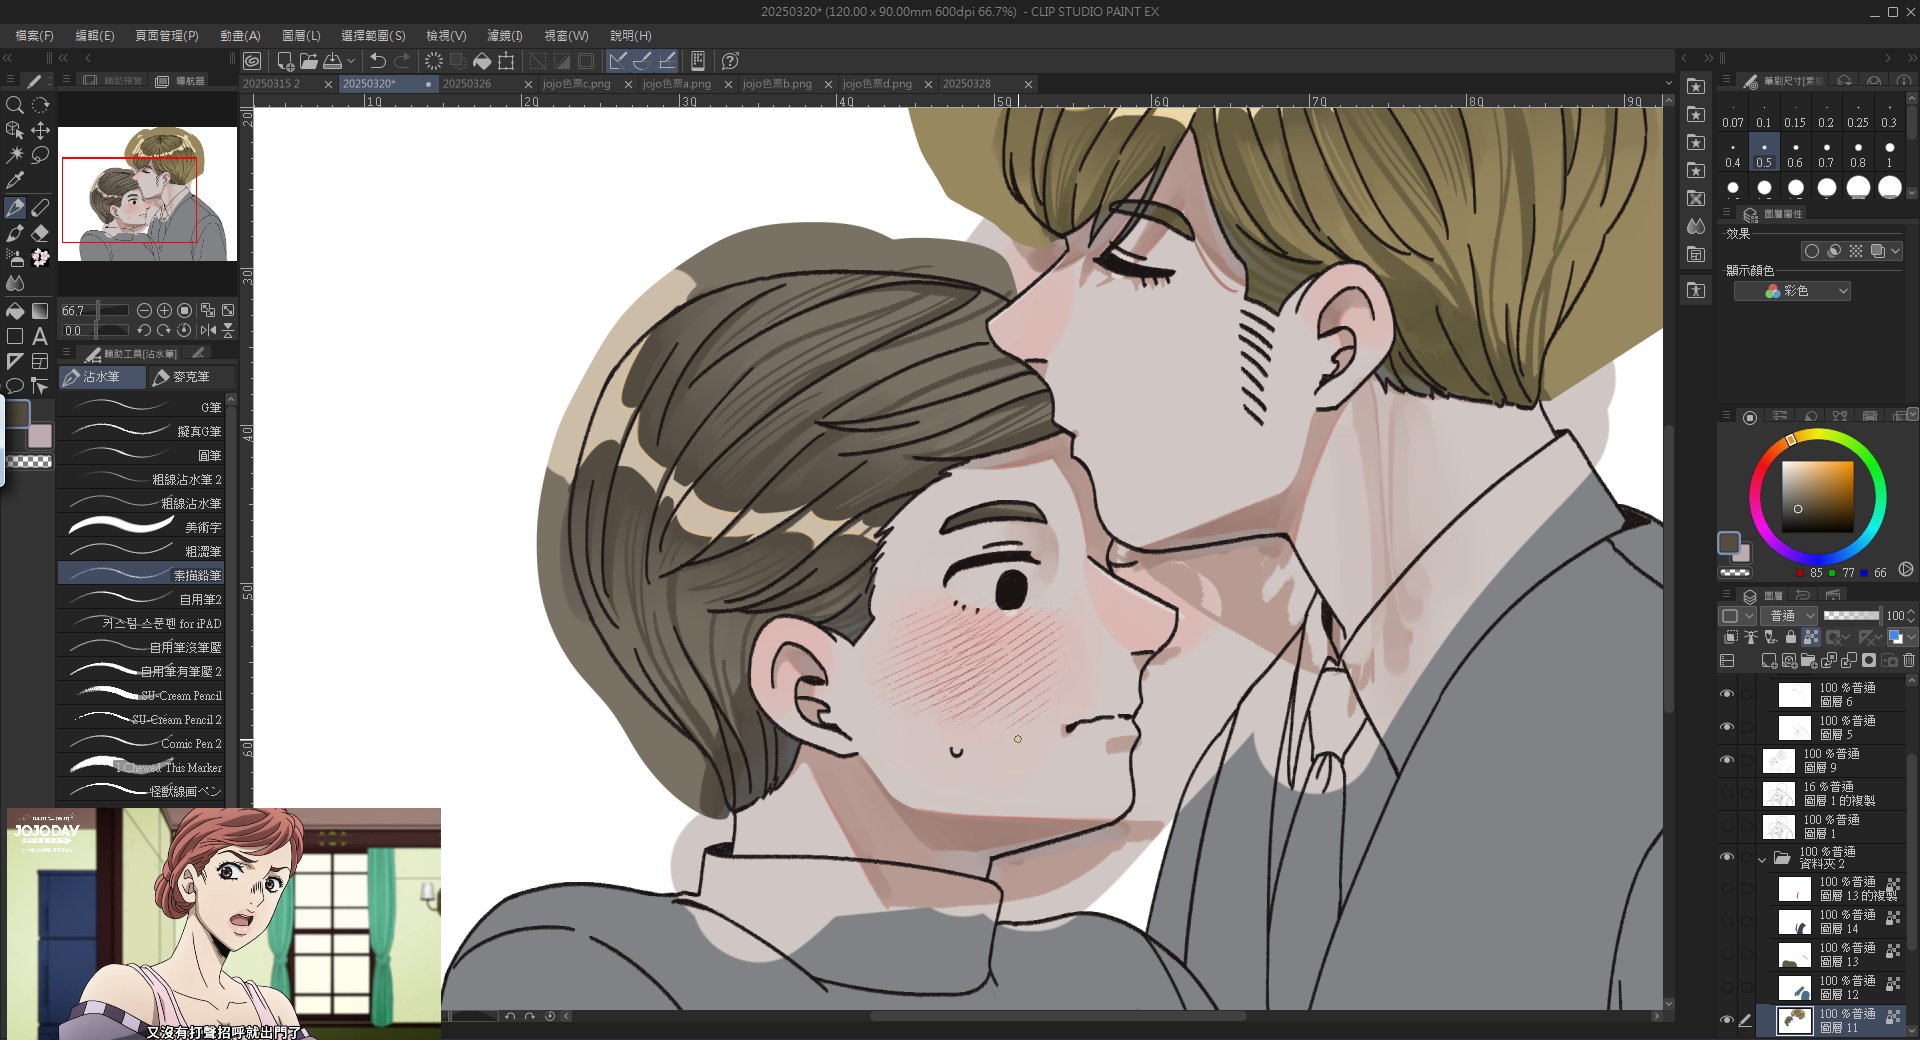
Task: Select the 沾水筆 sub tool group
Action: tap(102, 377)
